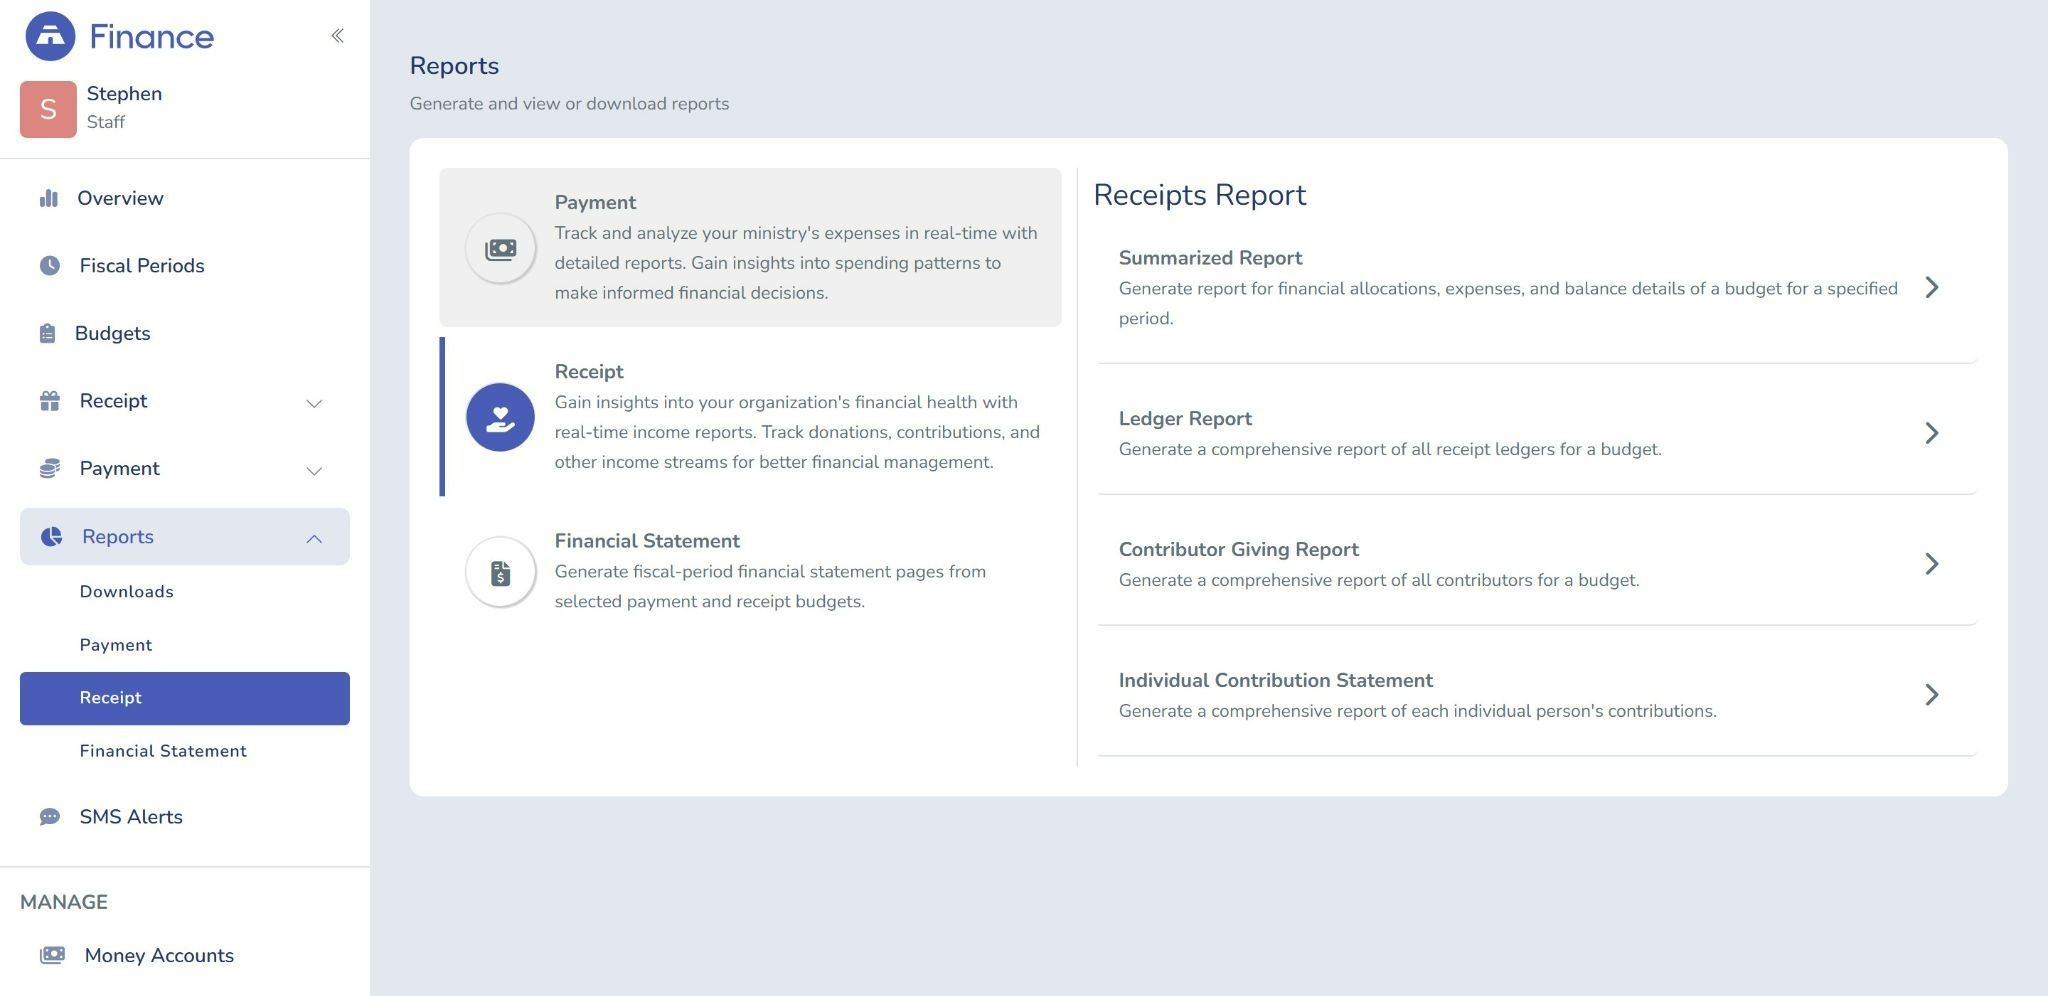Open Payment submenu under Reports
Screen dimensions: 2048x996
tap(116, 645)
